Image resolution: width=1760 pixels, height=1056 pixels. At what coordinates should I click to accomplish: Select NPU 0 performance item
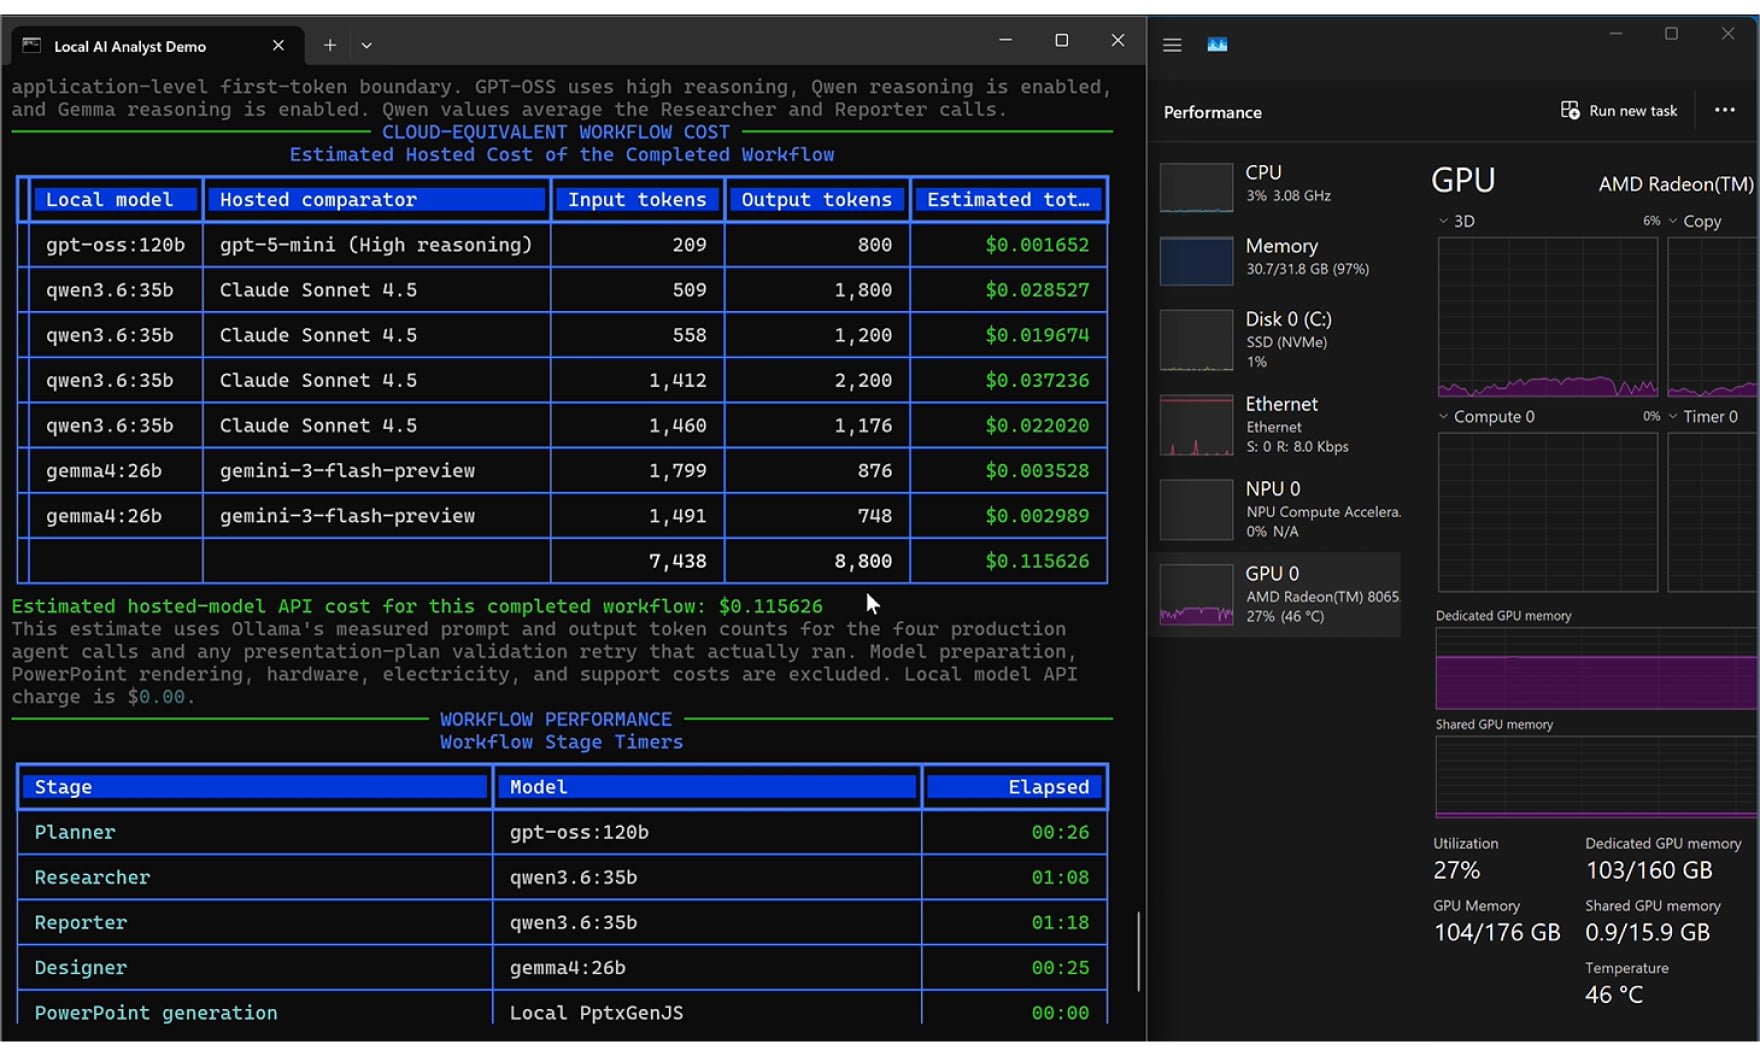click(x=1278, y=510)
